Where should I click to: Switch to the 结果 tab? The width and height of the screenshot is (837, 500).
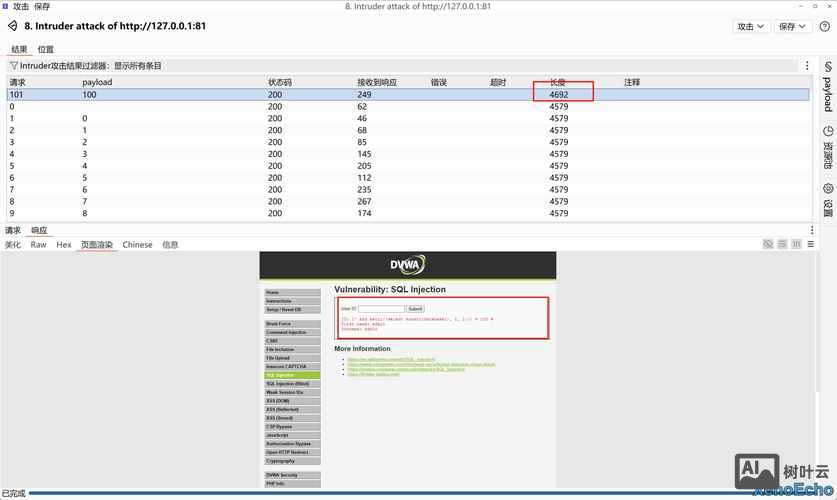(x=19, y=49)
